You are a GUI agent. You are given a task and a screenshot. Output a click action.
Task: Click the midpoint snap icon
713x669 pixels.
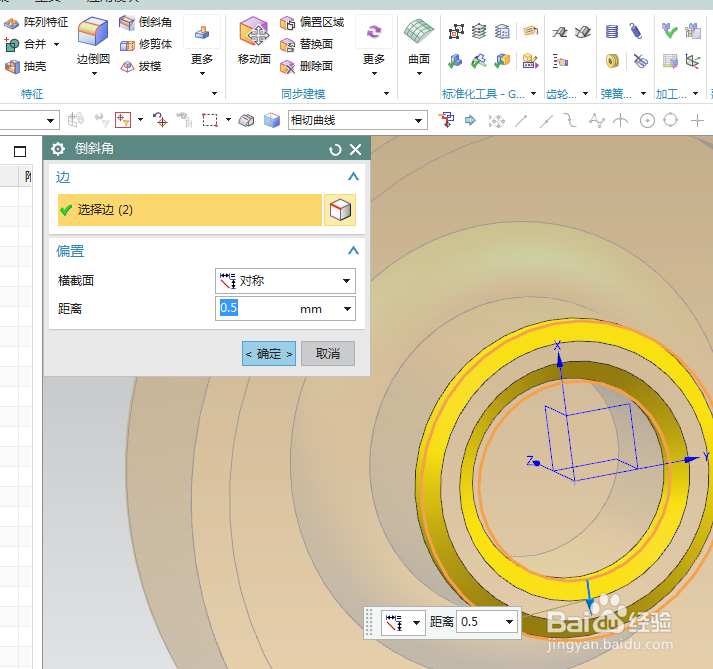(545, 121)
